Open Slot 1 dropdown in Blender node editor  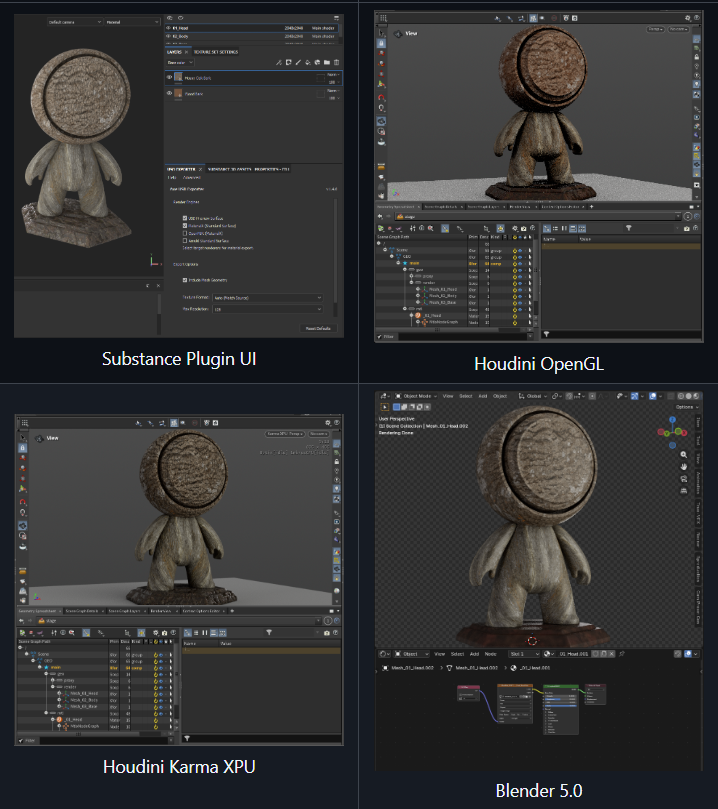[x=524, y=654]
